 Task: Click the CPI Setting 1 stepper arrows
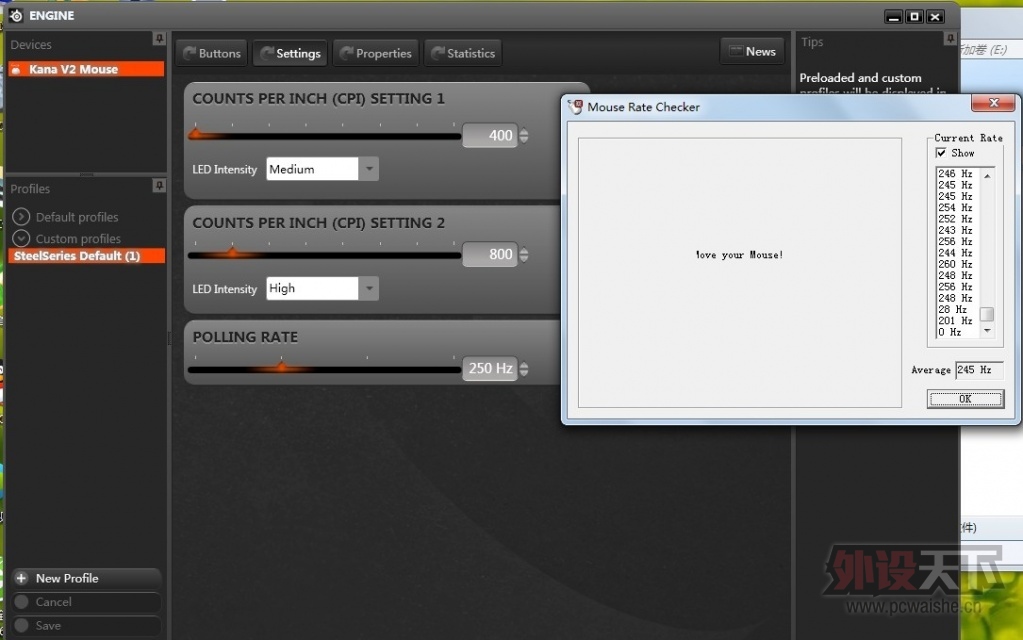pyautogui.click(x=524, y=136)
